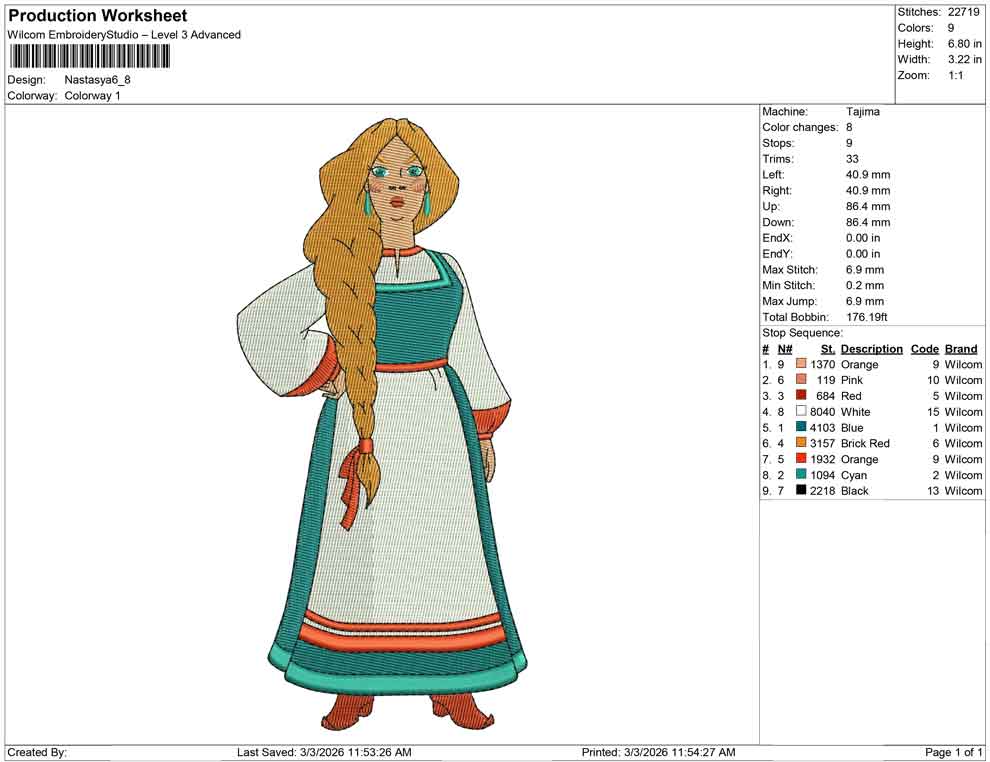This screenshot has width=990, height=762.
Task: Click the 119 Pink color swatch
Action: 801,379
